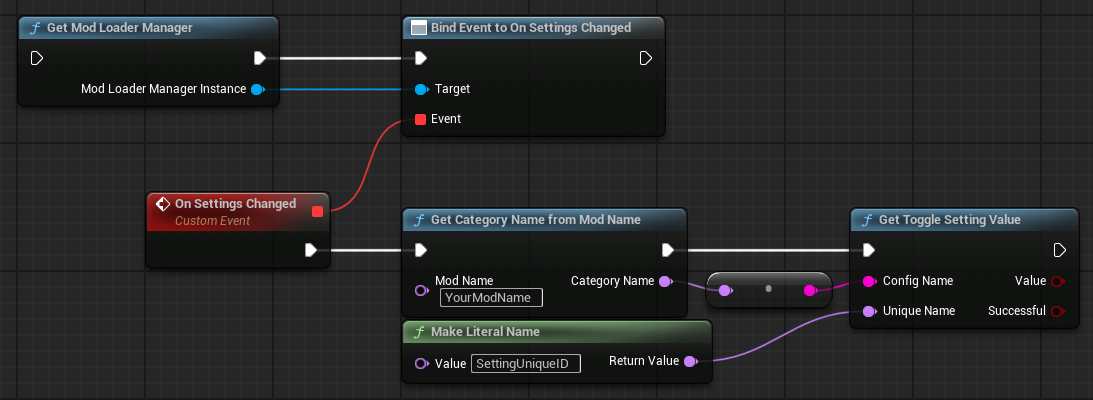Click input exec pin of Bind Event node
1093x400 pixels.
420,58
